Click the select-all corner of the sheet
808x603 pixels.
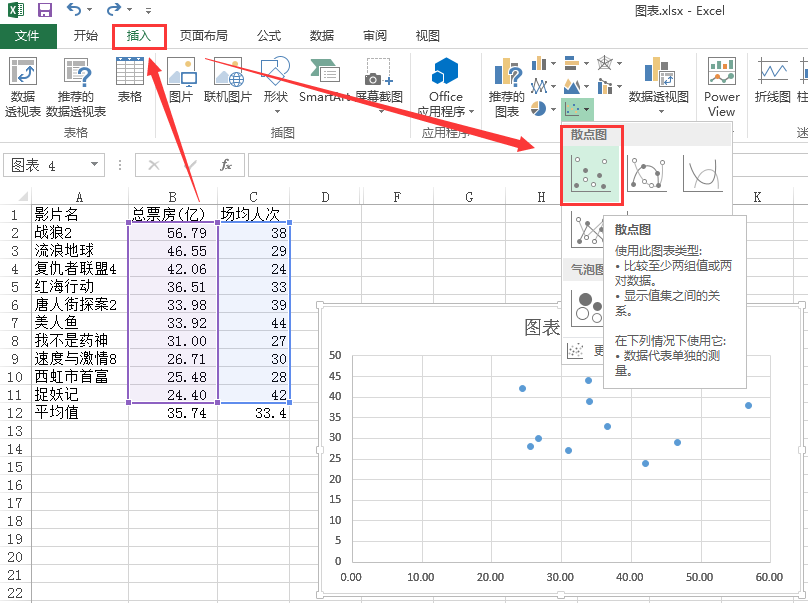tap(22, 196)
